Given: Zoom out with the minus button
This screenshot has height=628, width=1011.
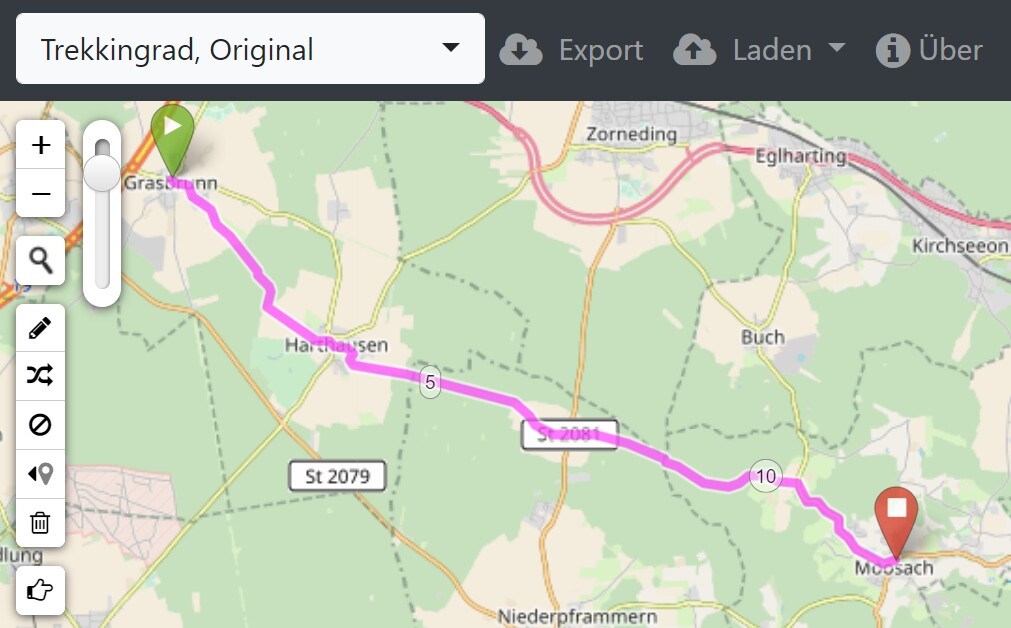Looking at the screenshot, I should click(x=41, y=193).
